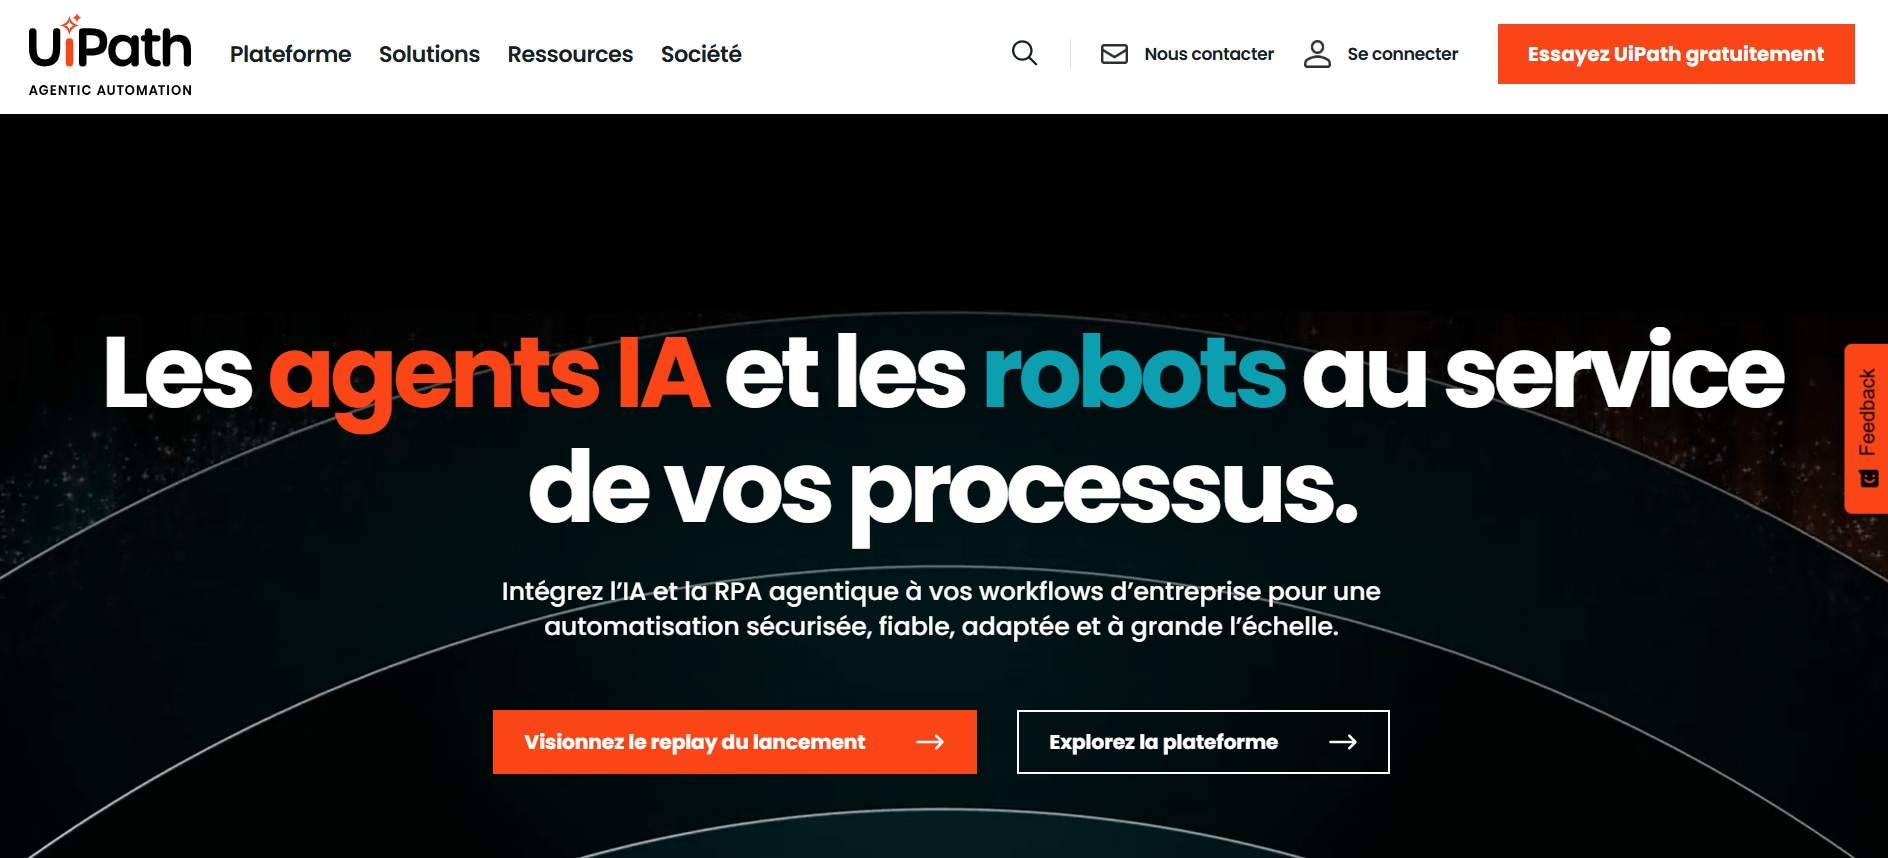
Task: Open the Solutions menu
Action: pyautogui.click(x=429, y=54)
